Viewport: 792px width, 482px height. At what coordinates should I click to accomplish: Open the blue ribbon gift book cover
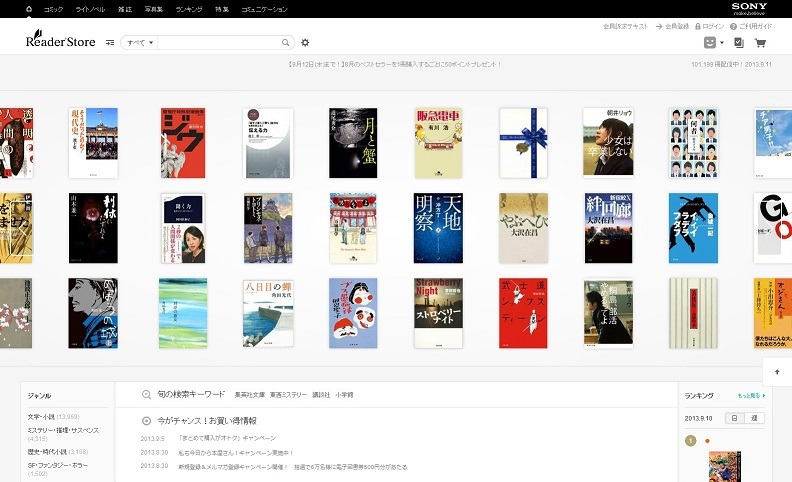pos(523,143)
